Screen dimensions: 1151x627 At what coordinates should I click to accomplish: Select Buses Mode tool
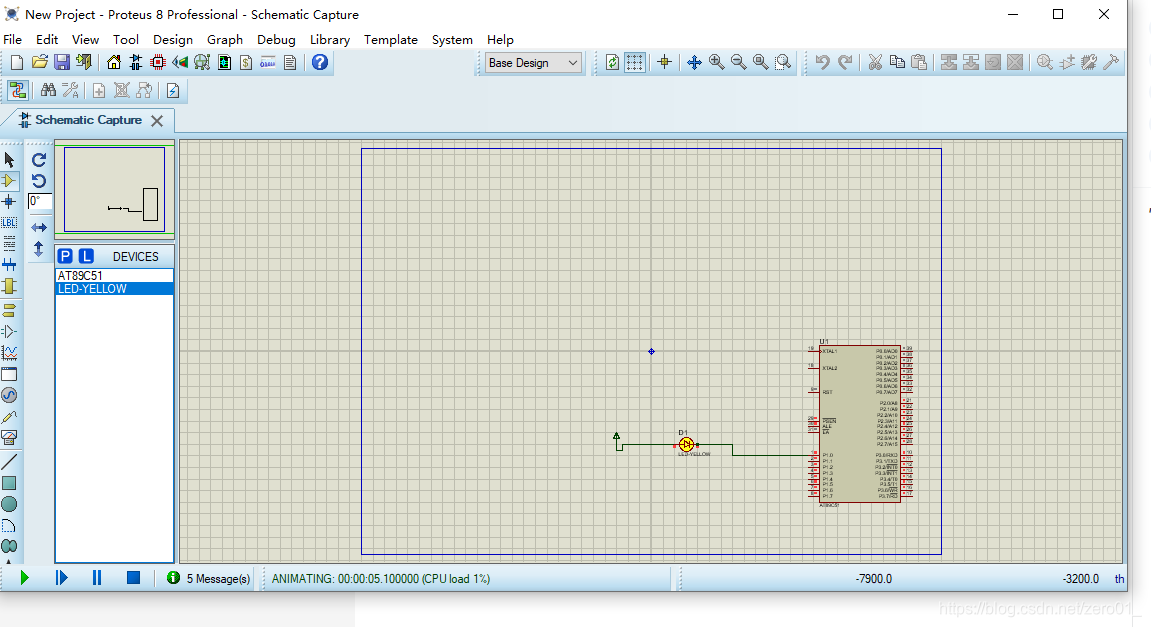[x=10, y=264]
